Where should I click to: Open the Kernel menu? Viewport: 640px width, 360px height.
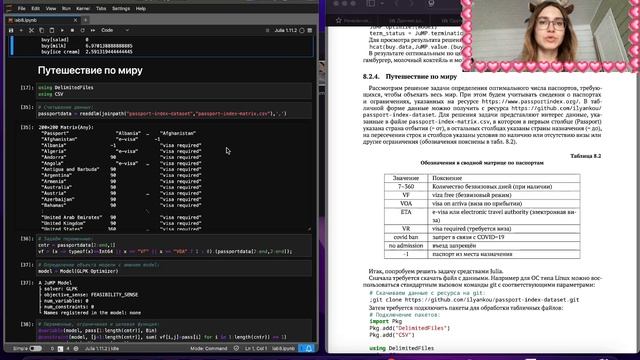pyautogui.click(x=83, y=9)
